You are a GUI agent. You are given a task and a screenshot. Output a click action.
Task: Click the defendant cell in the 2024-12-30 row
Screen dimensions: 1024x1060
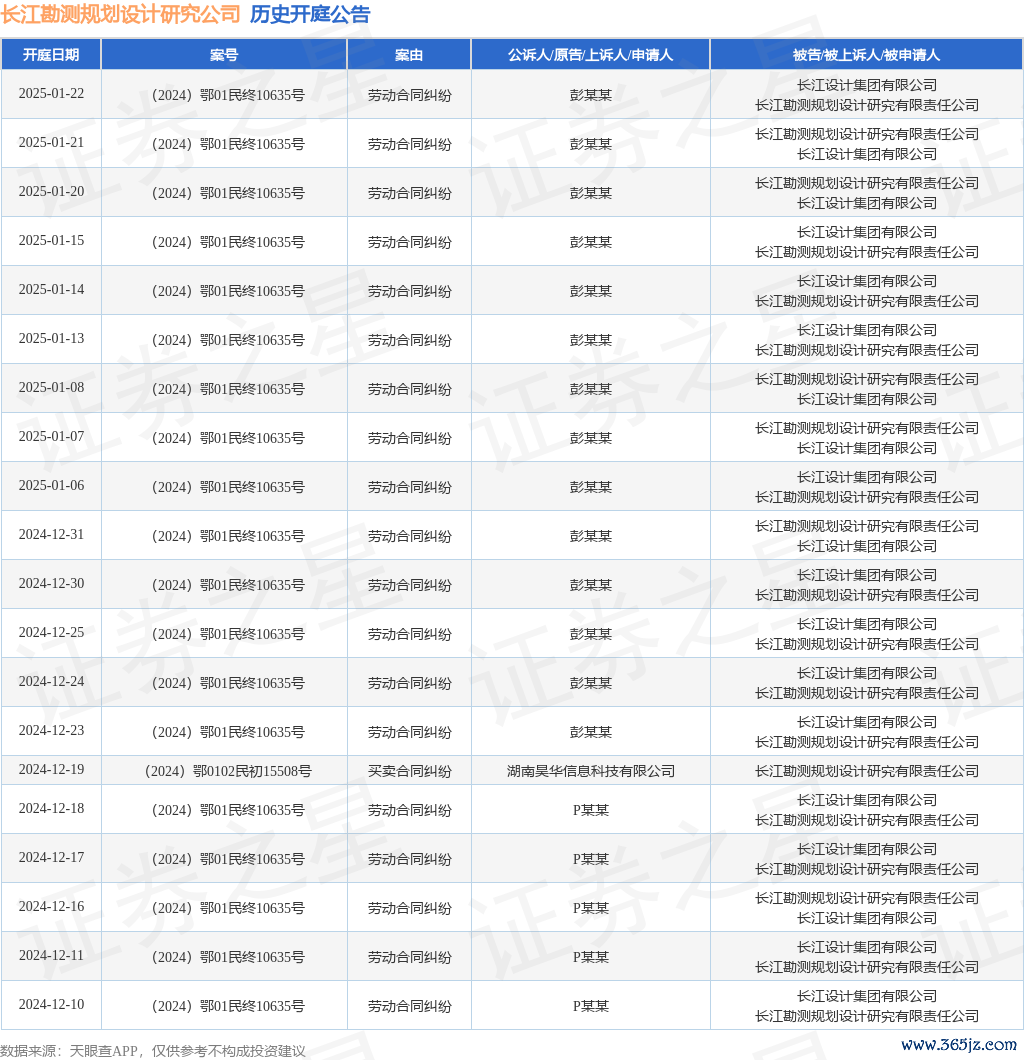(867, 585)
